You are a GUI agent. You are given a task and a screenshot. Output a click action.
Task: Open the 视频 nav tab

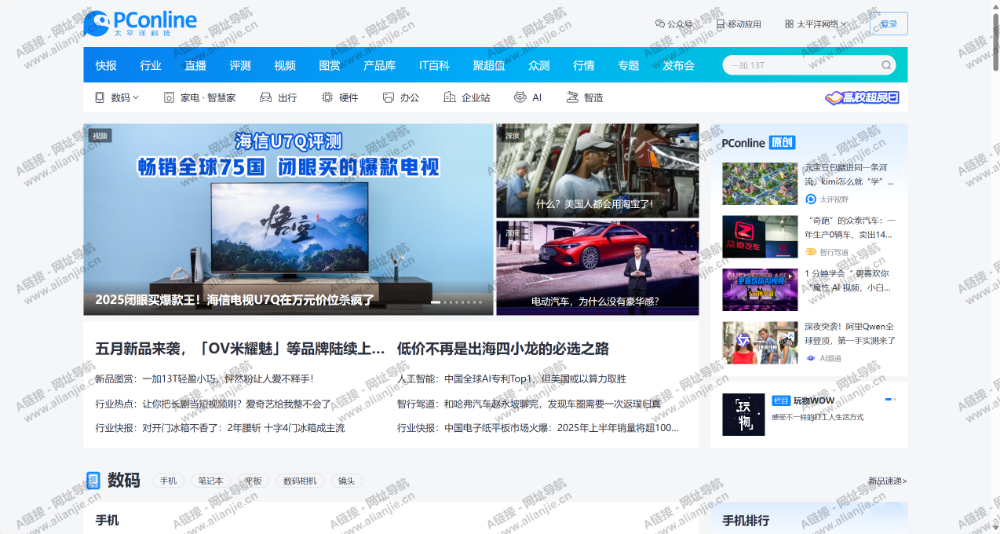(x=284, y=65)
